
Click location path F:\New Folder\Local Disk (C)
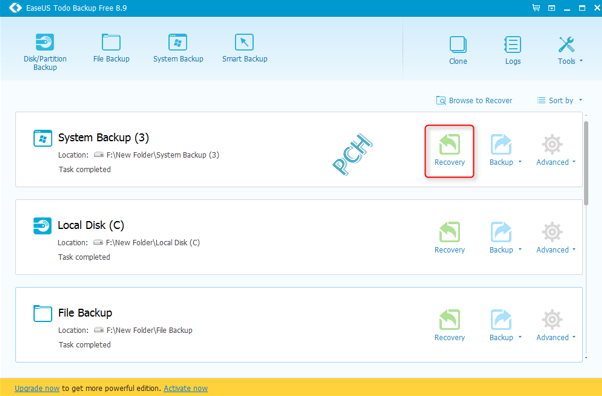(153, 242)
